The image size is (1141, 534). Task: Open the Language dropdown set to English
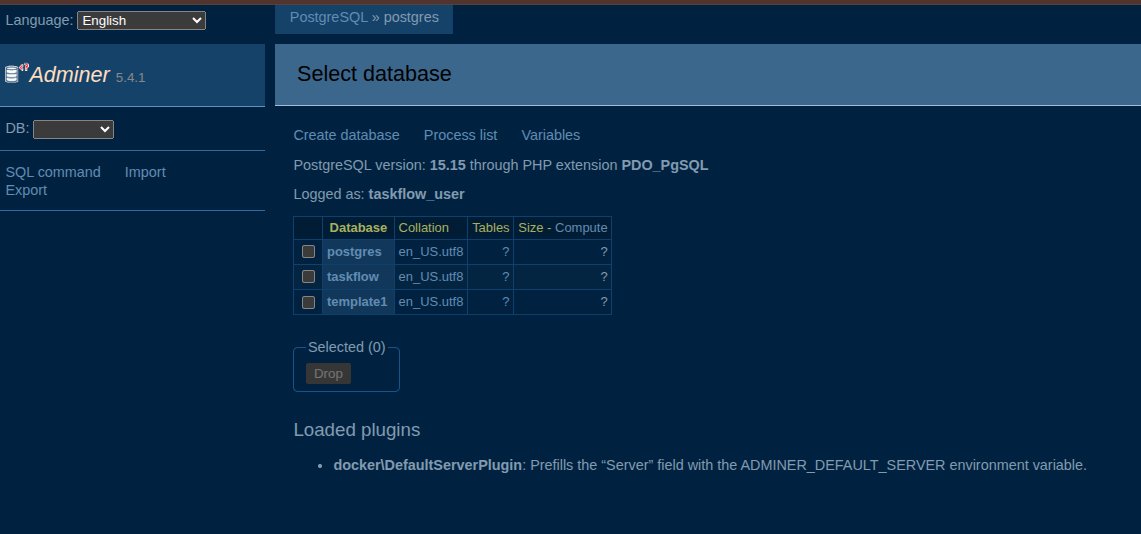pos(141,20)
